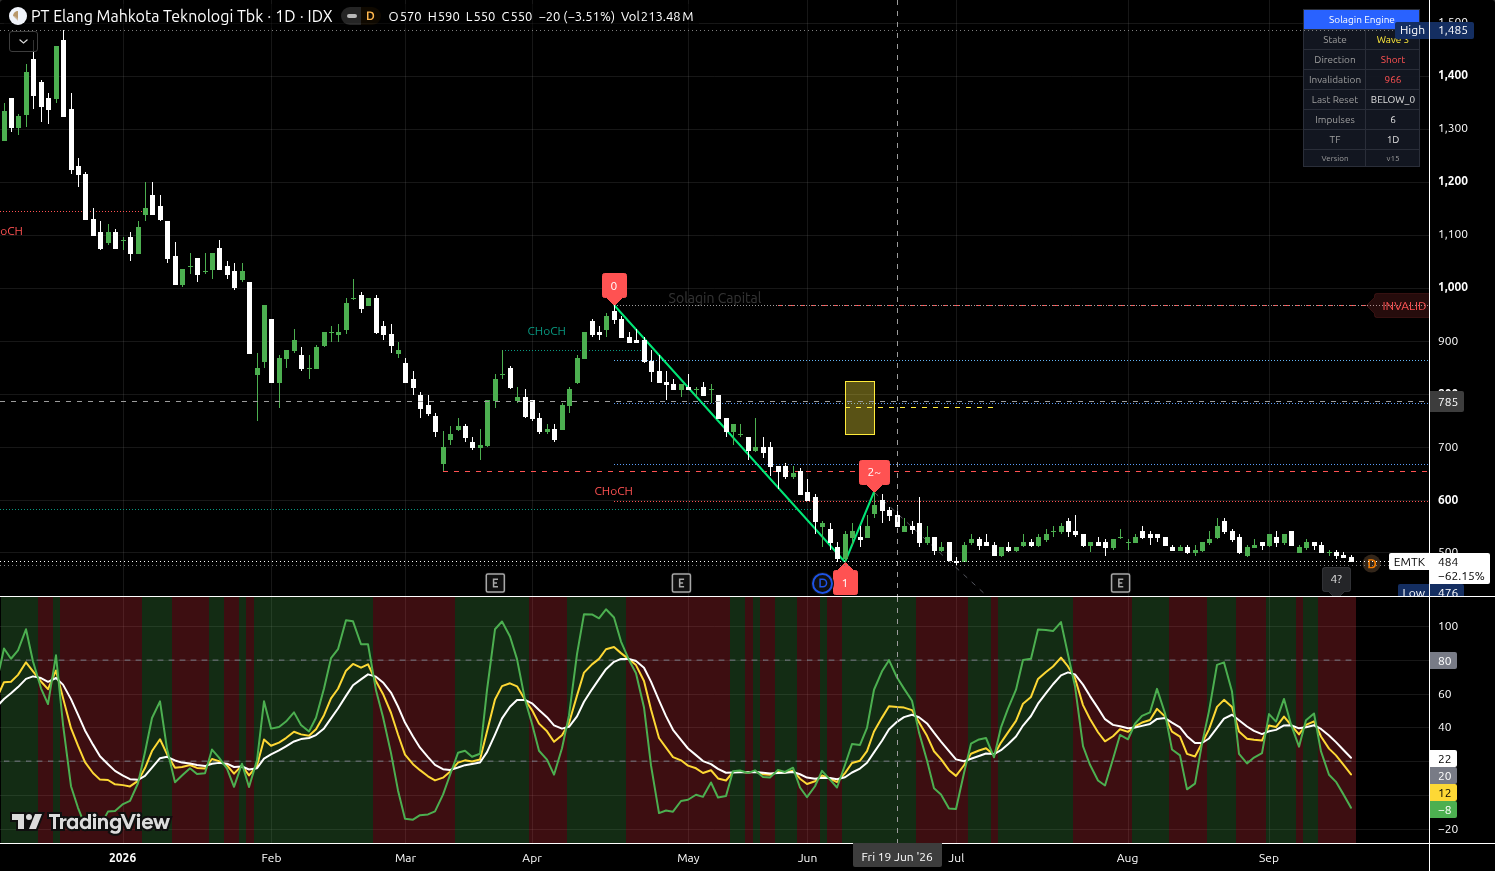Click the green −8 indicator value label
This screenshot has width=1495, height=871.
(x=1444, y=810)
